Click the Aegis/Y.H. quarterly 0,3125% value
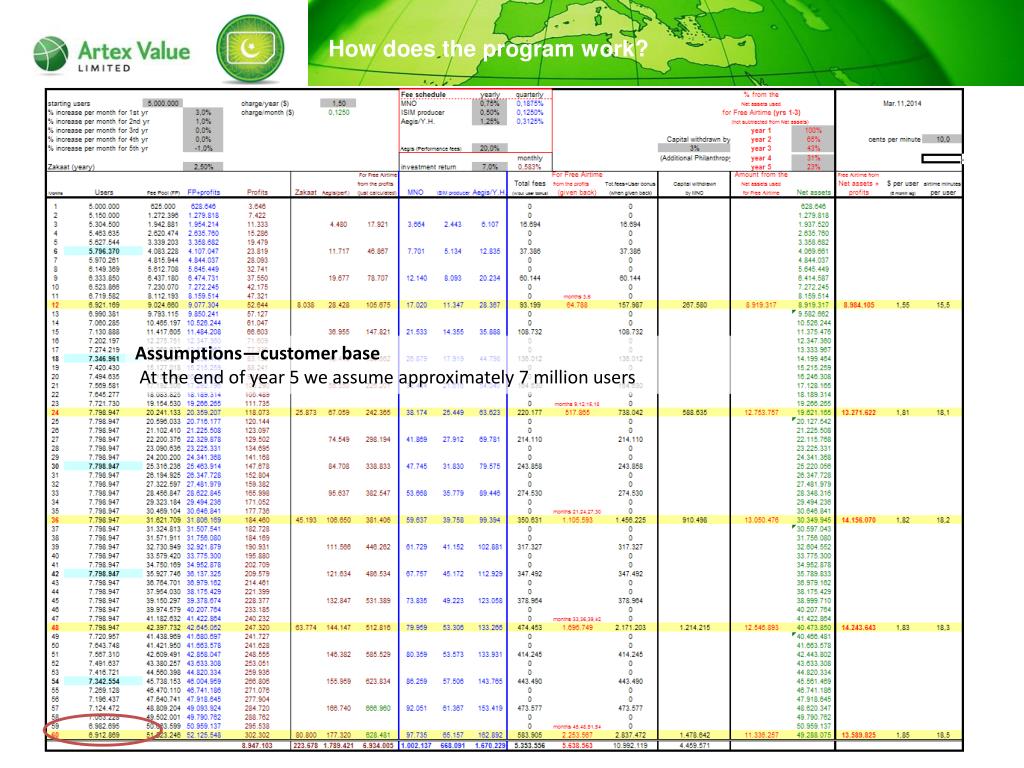 [530, 121]
